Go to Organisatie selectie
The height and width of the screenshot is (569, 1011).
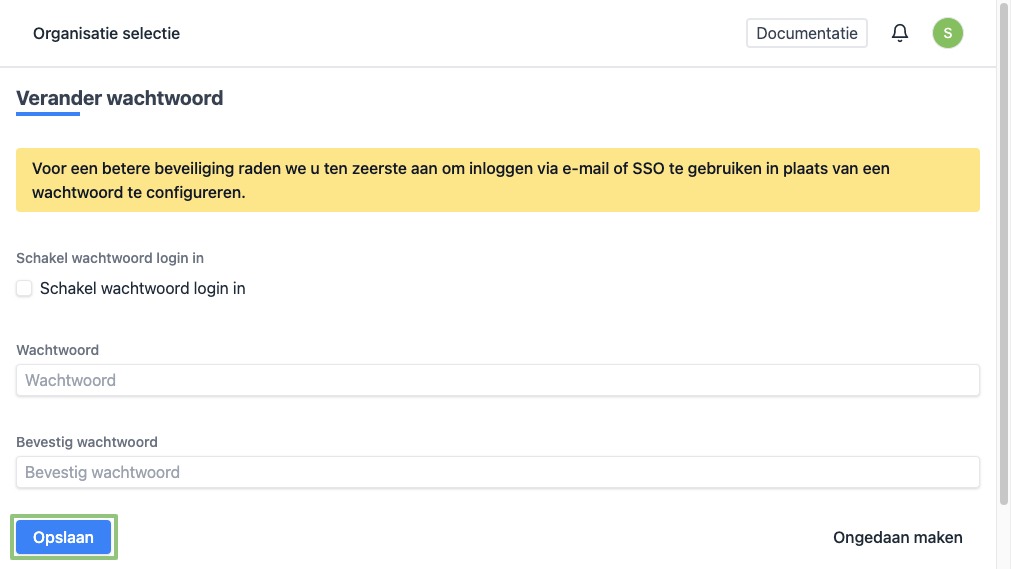106,33
